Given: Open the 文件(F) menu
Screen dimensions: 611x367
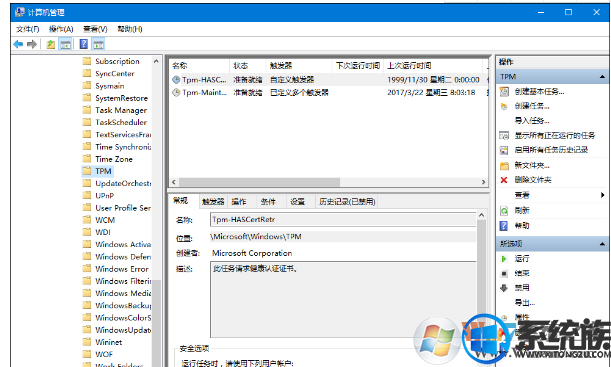Looking at the screenshot, I should (28, 29).
